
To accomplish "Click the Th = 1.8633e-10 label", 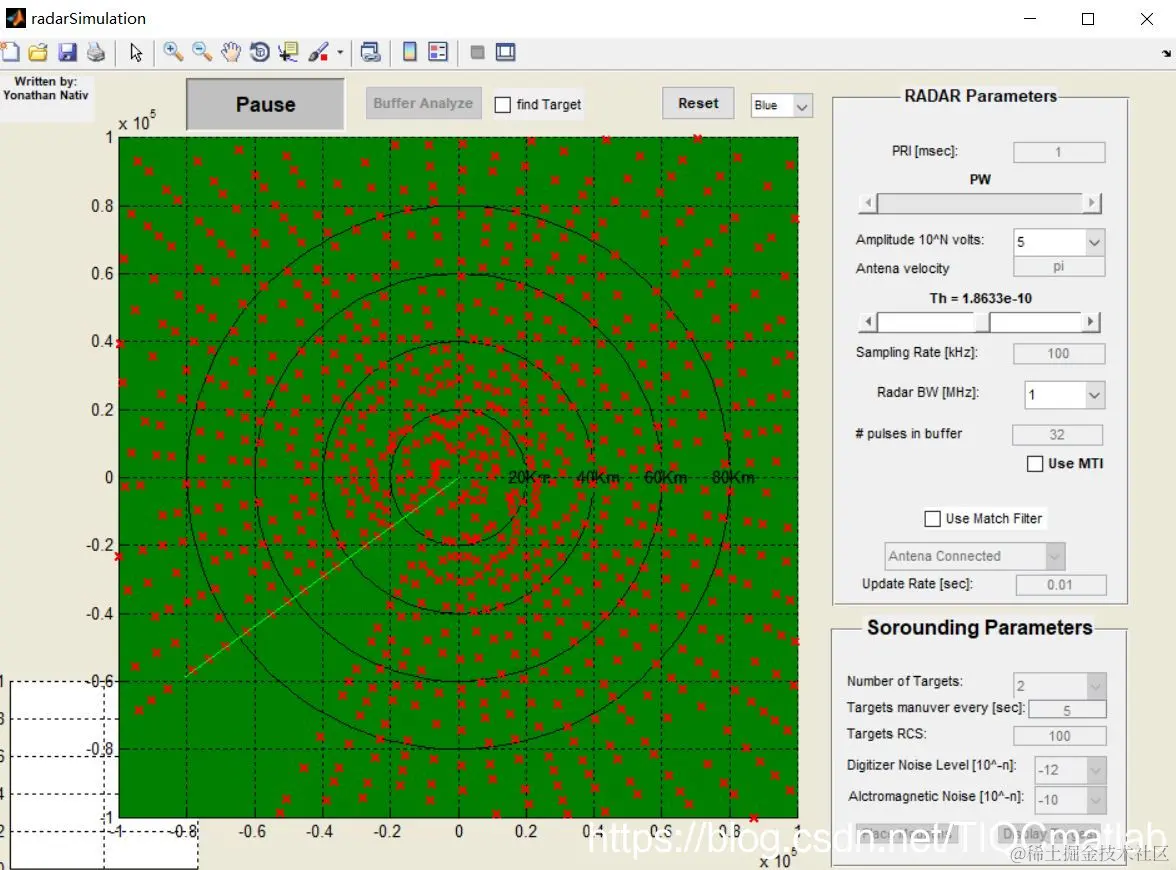I will point(980,298).
